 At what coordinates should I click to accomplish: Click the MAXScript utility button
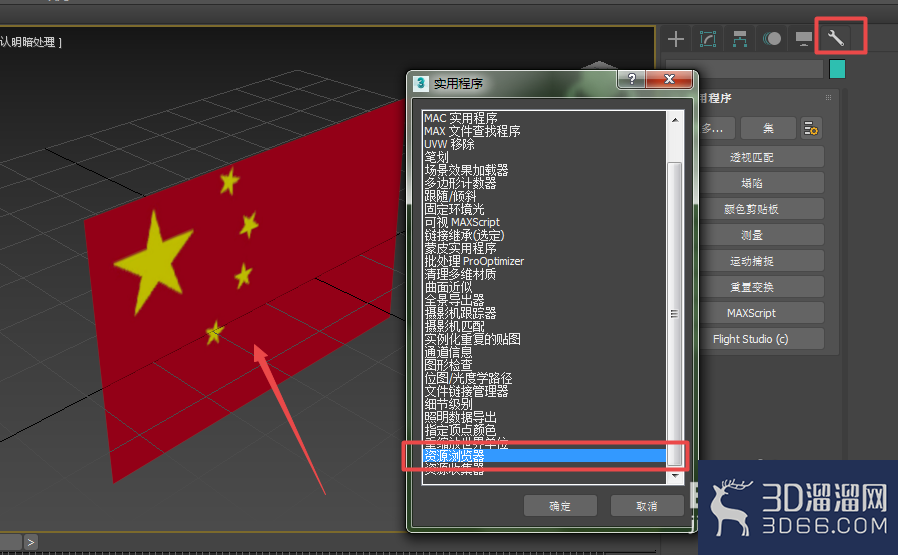click(752, 313)
